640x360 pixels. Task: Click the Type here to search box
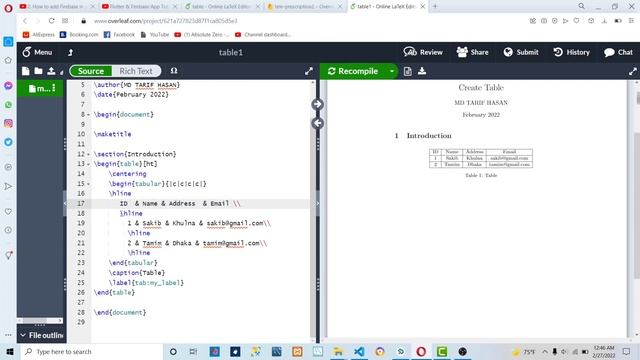click(91, 351)
